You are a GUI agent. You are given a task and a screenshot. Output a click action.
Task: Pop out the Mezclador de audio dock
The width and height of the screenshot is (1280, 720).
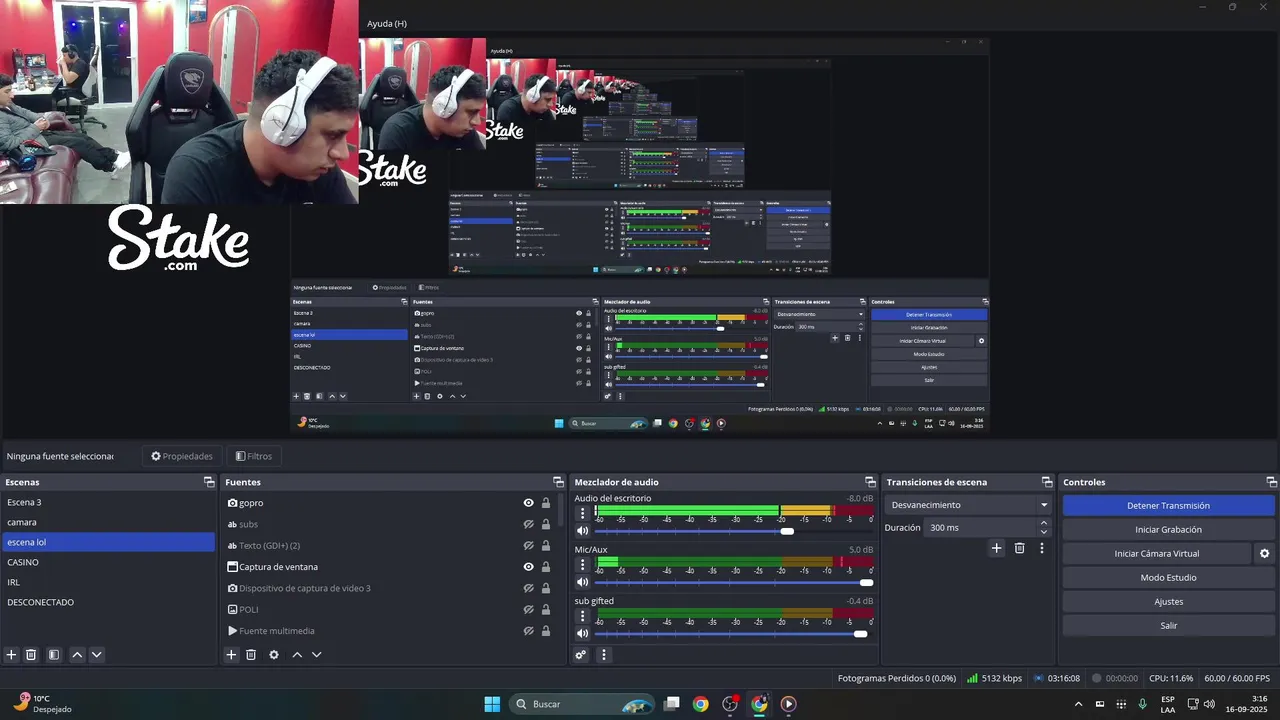coord(870,482)
